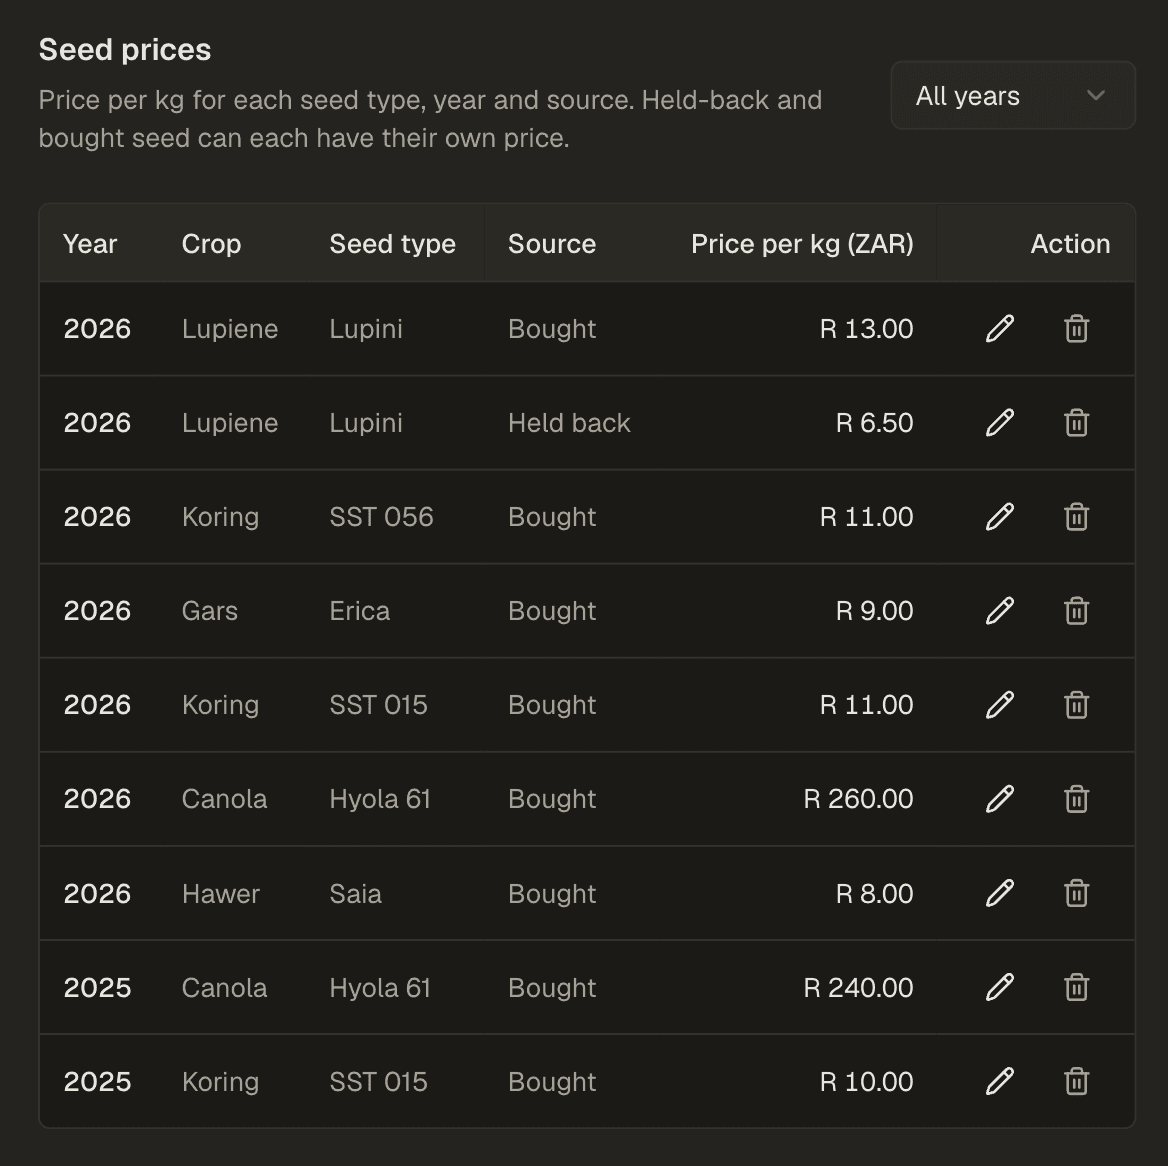Click the Year column header

click(x=90, y=244)
